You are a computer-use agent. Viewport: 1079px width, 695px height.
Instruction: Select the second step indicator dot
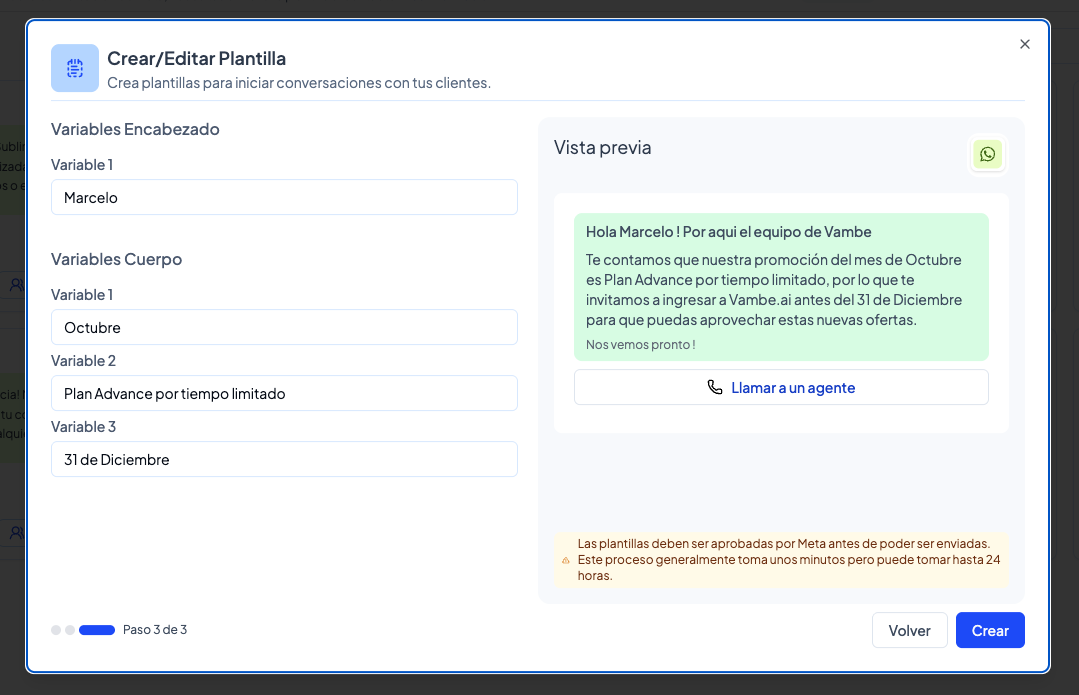point(70,630)
